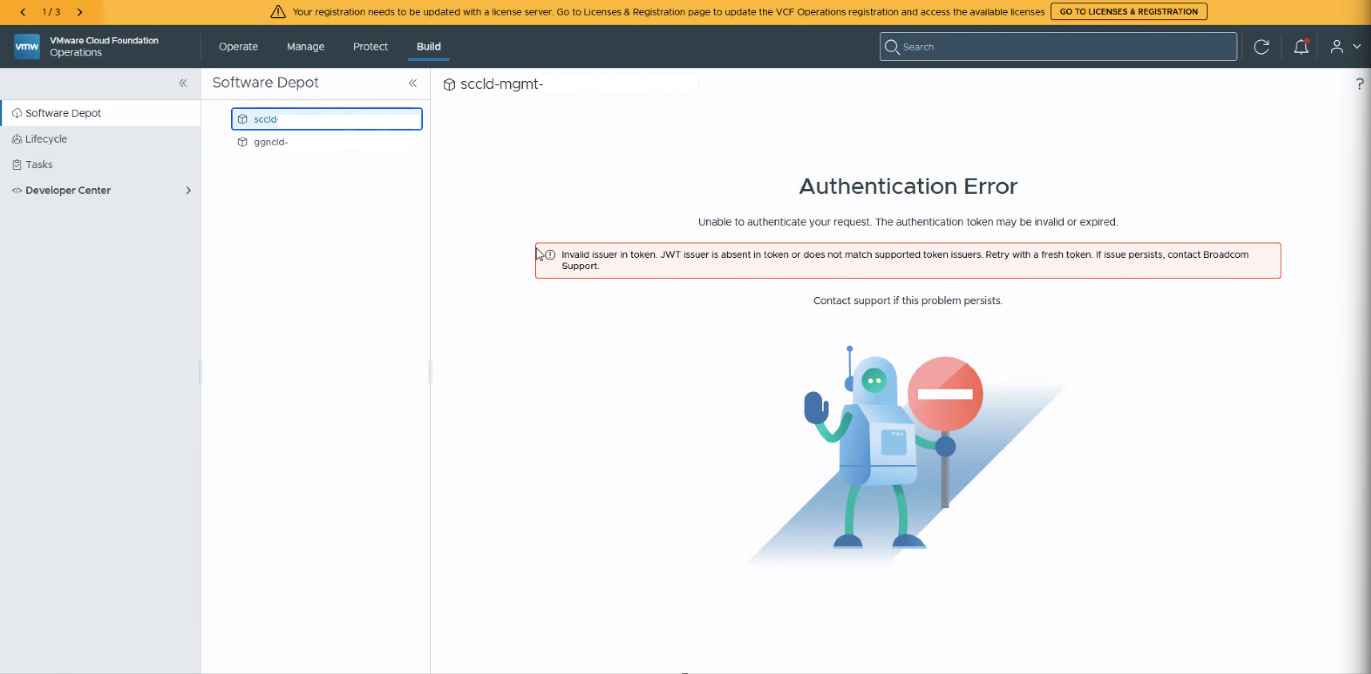Open the notifications bell icon
The width and height of the screenshot is (1371, 674).
tap(1301, 46)
